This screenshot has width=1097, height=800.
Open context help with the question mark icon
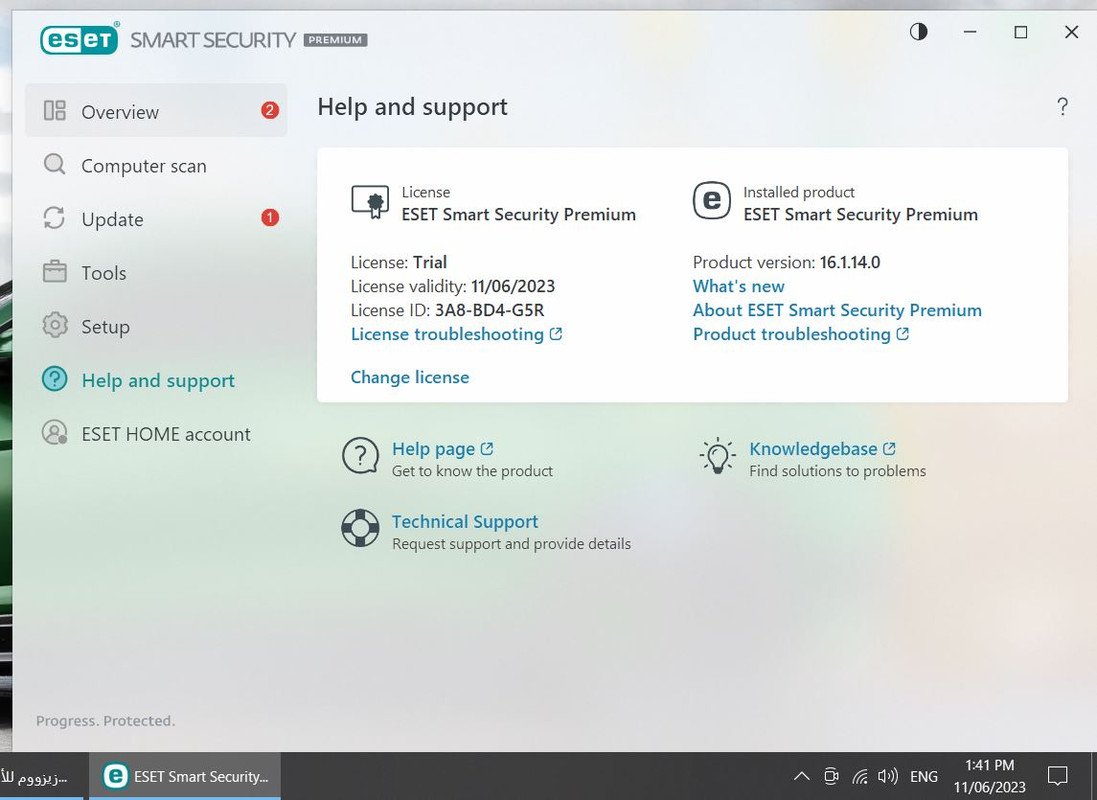pyautogui.click(x=1062, y=106)
